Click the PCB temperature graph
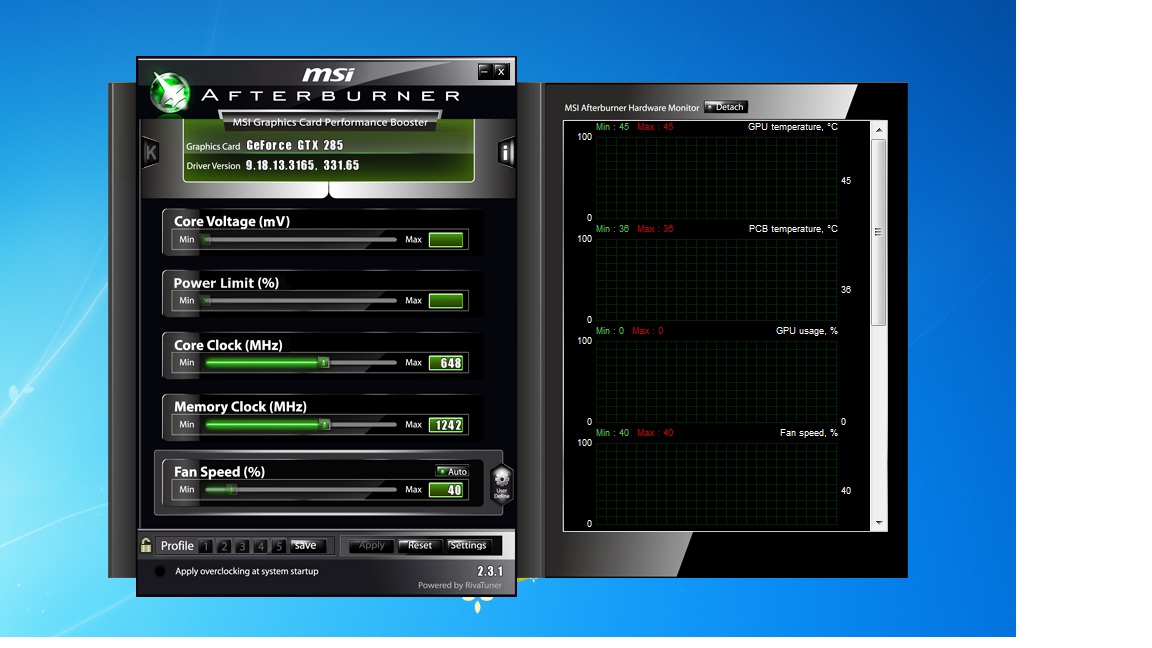The width and height of the screenshot is (1152, 648). (x=716, y=279)
